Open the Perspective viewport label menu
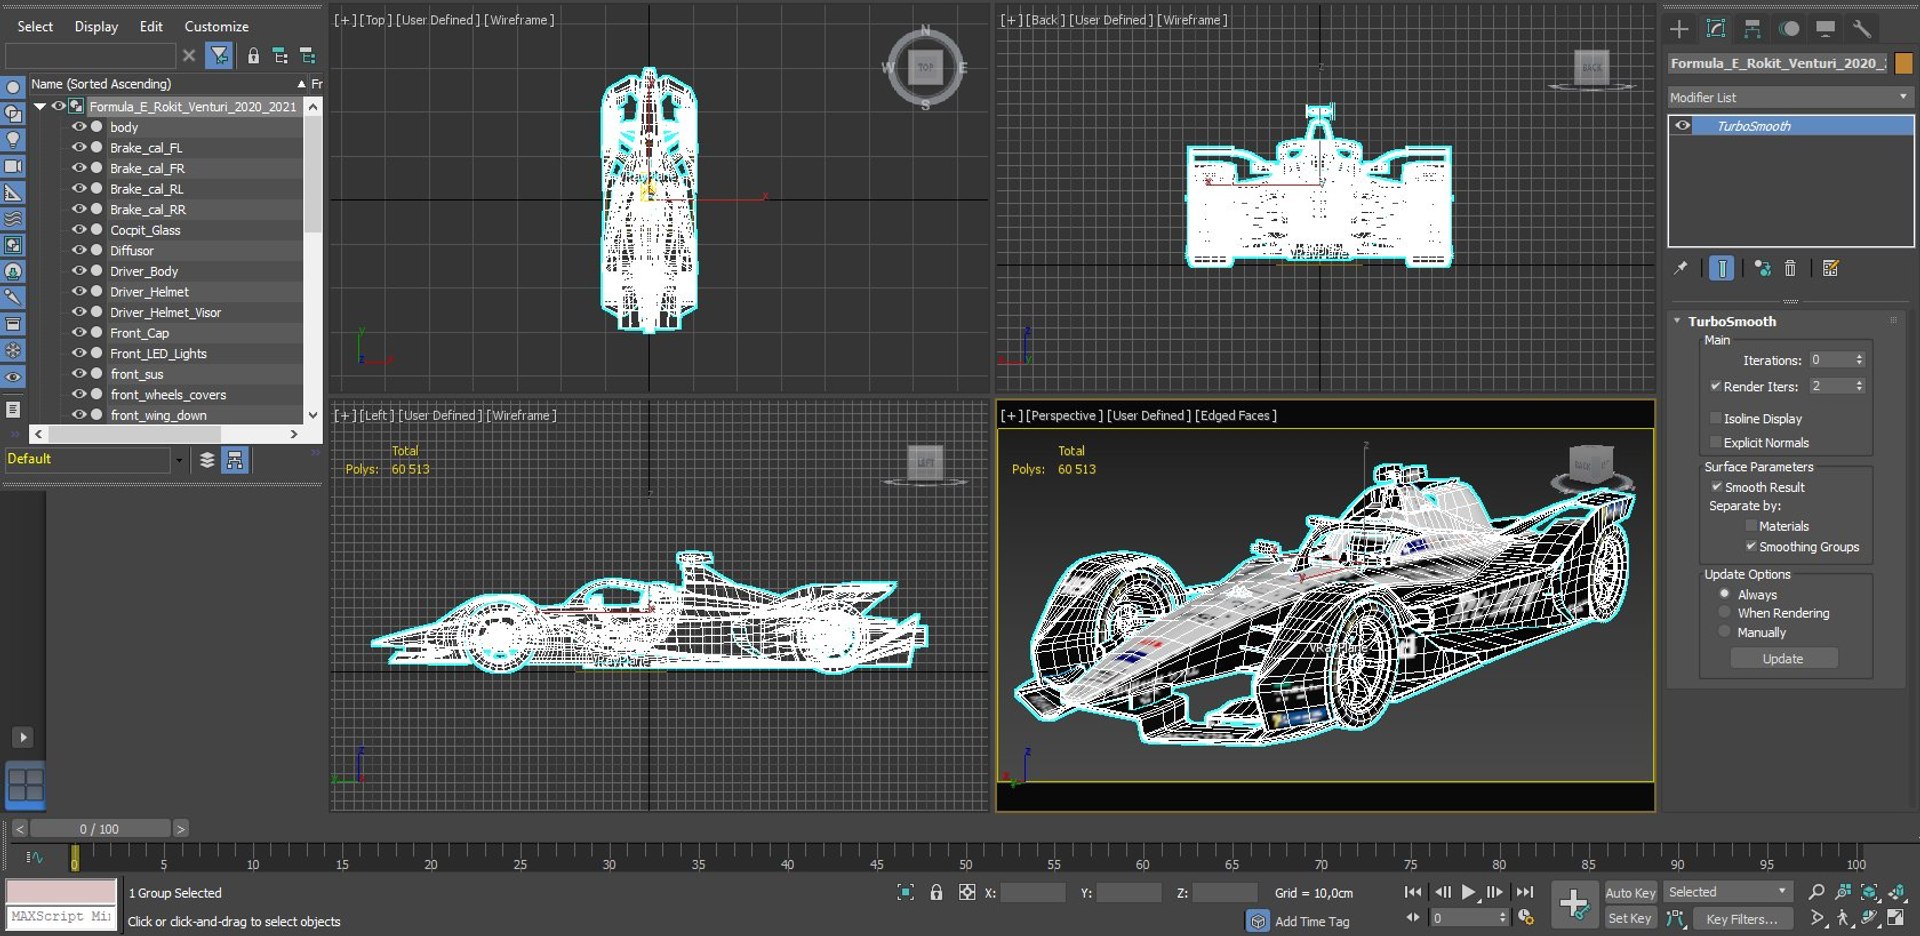Screen dimensions: 1920x936 point(1064,415)
